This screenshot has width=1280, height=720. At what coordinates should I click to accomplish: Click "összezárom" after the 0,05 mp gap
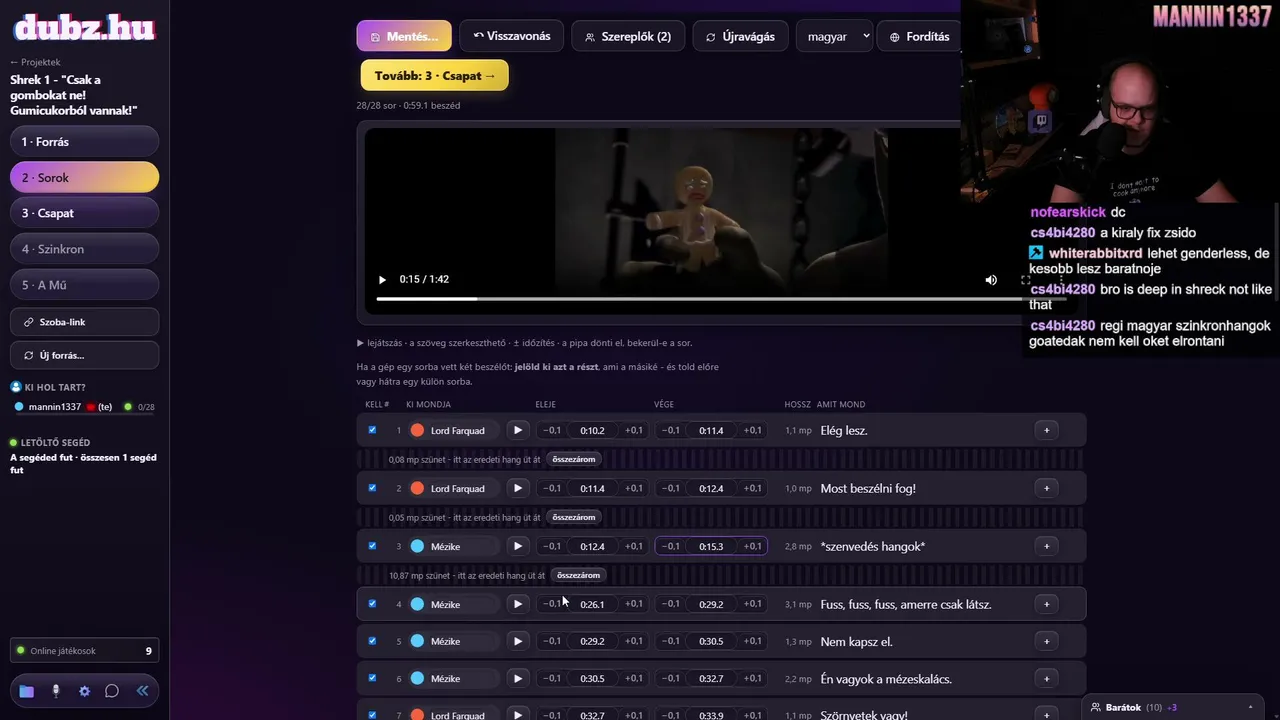(x=574, y=517)
